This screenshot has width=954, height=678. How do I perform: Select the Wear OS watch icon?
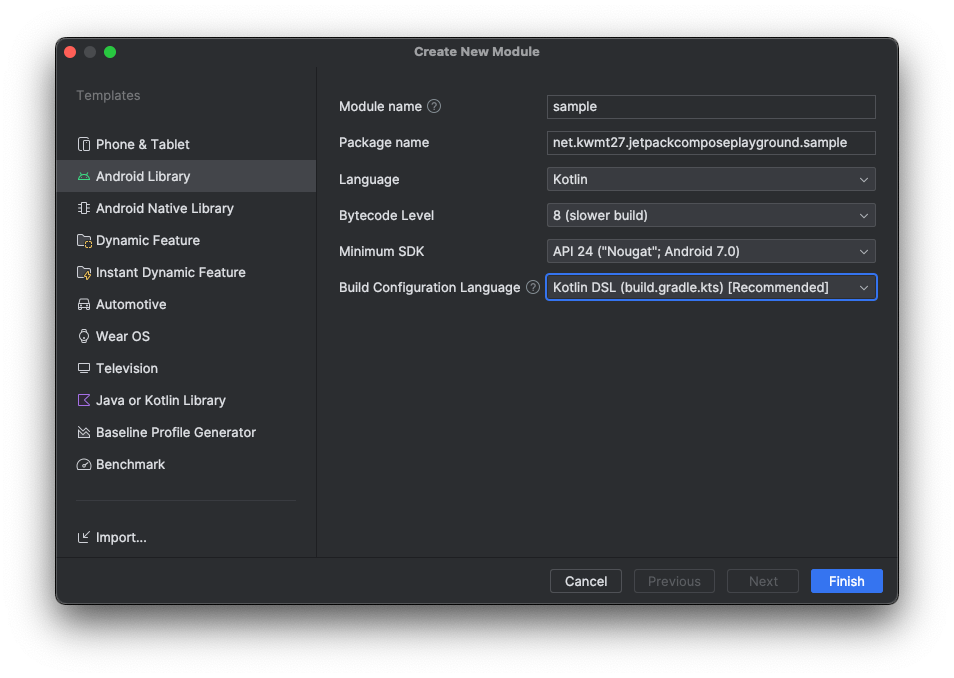84,336
